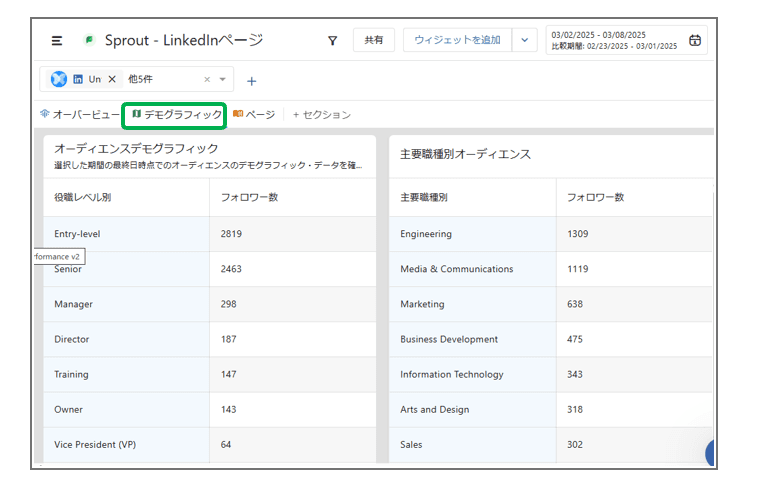Screen dimensions: 757x483
Task: Click the 役職レベル別 column header
Action: click(83, 197)
